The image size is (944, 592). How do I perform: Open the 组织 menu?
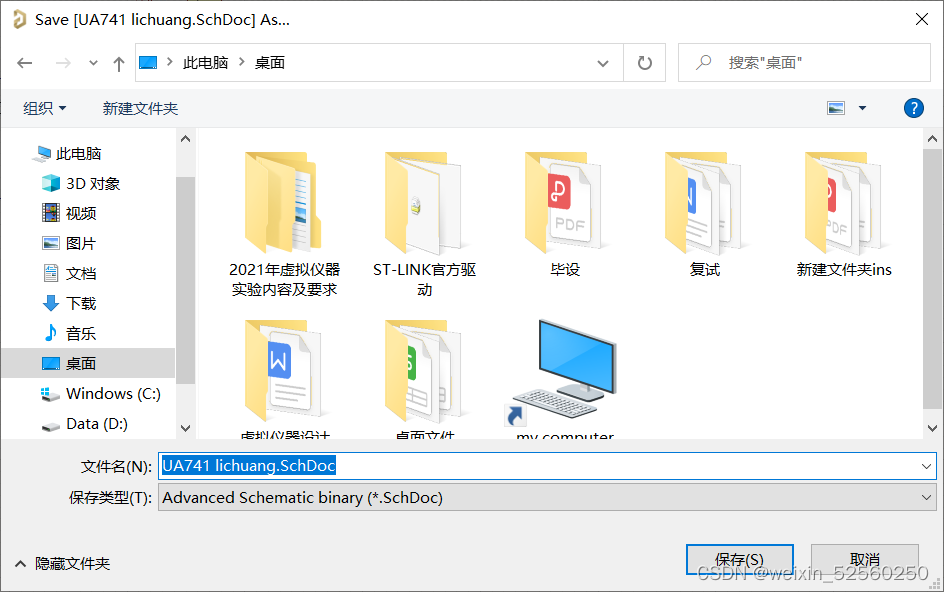[x=45, y=108]
